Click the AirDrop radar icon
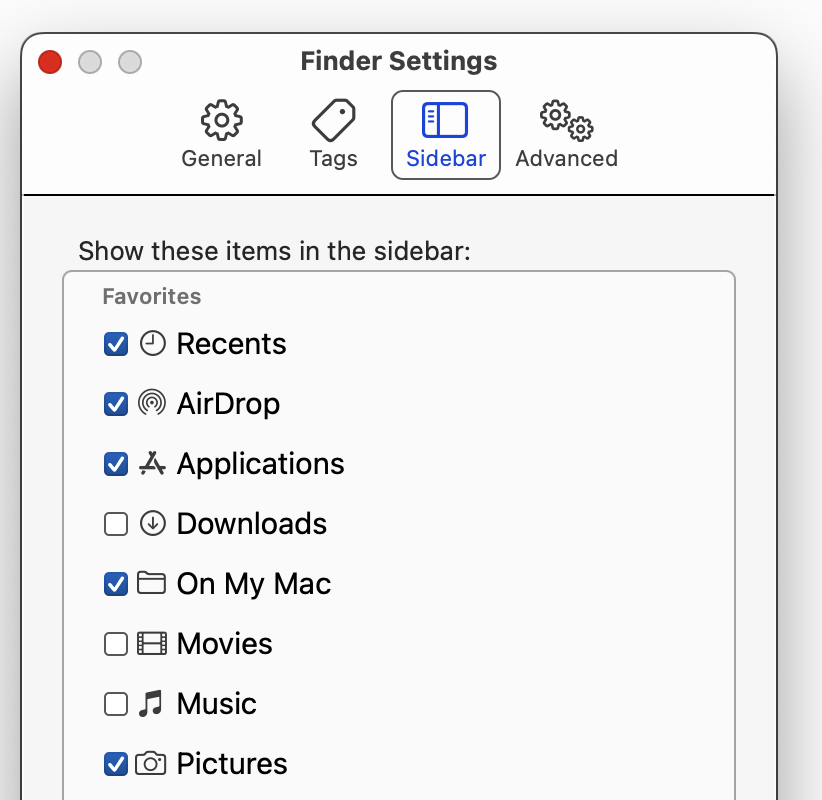The image size is (822, 800). (x=151, y=404)
